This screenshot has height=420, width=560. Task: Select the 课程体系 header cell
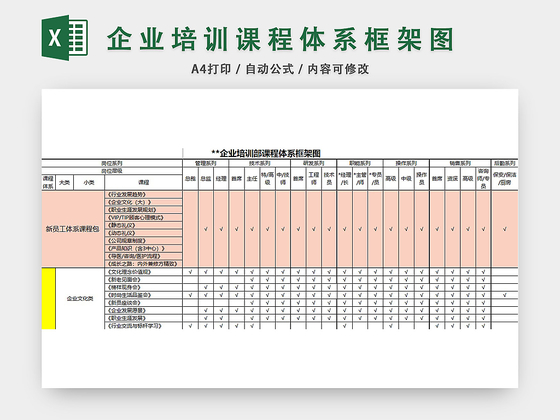point(48,182)
